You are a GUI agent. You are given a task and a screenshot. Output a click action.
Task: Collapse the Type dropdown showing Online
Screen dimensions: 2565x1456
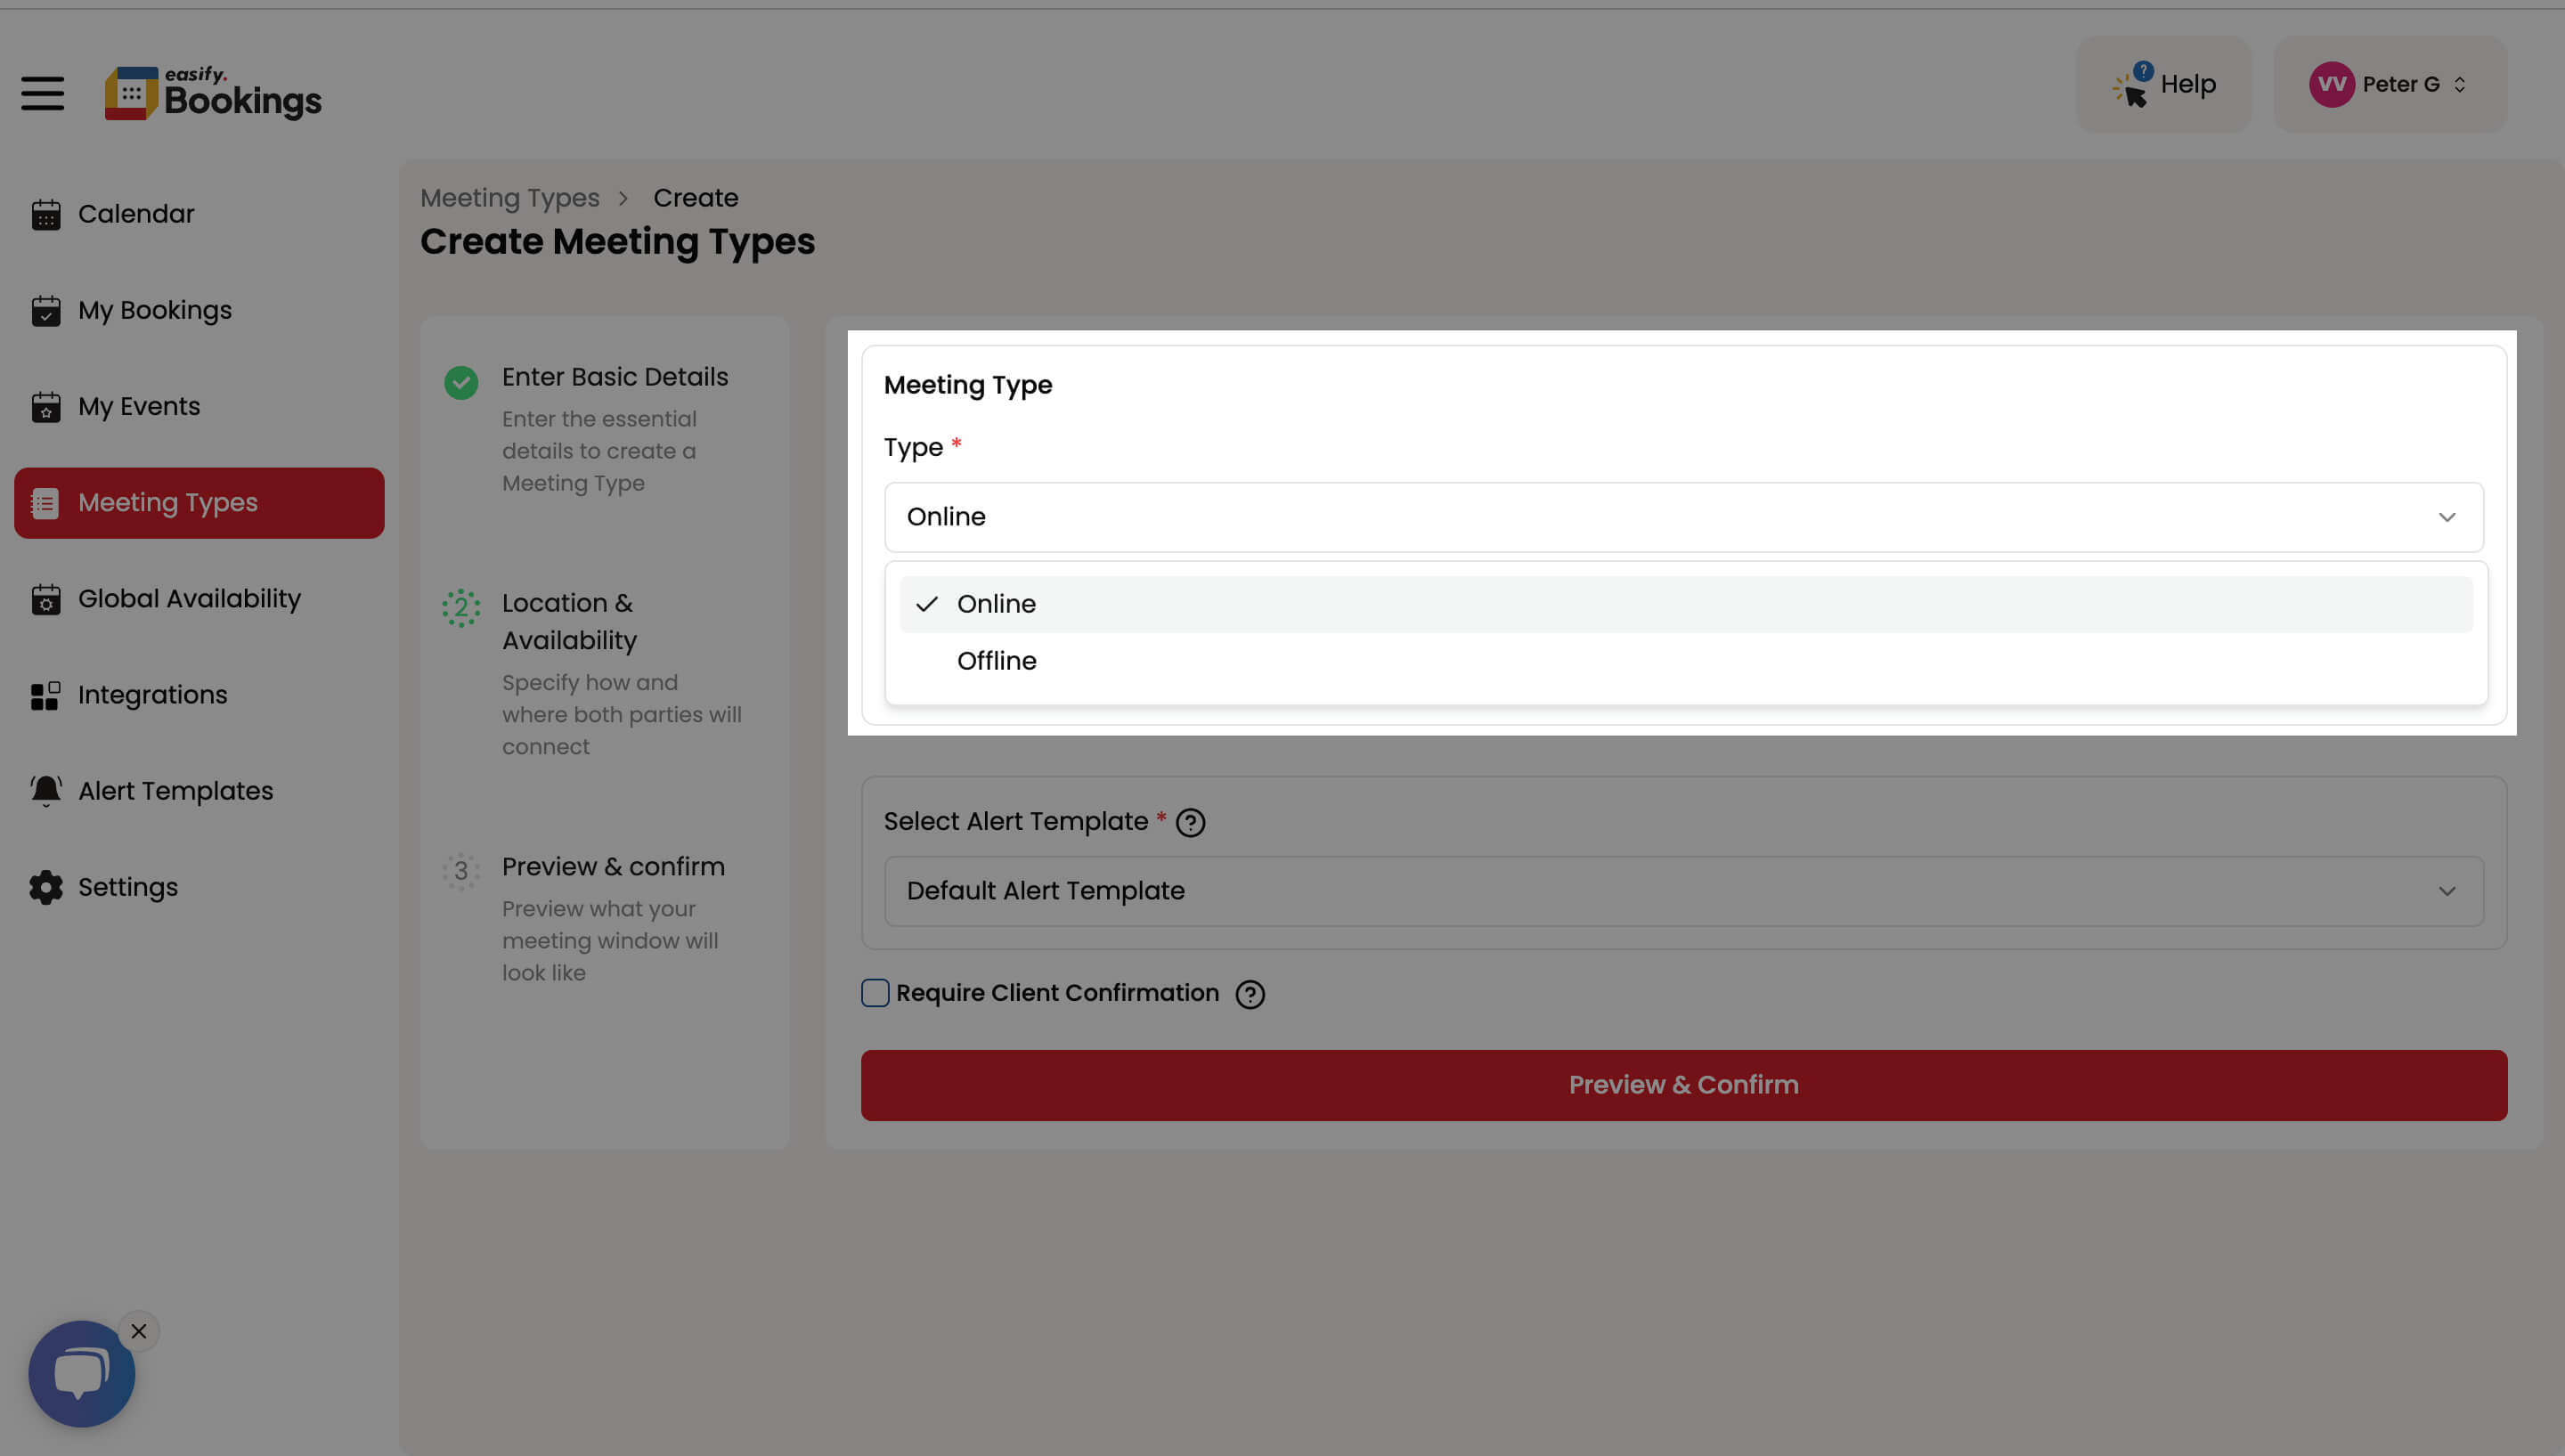click(1683, 517)
